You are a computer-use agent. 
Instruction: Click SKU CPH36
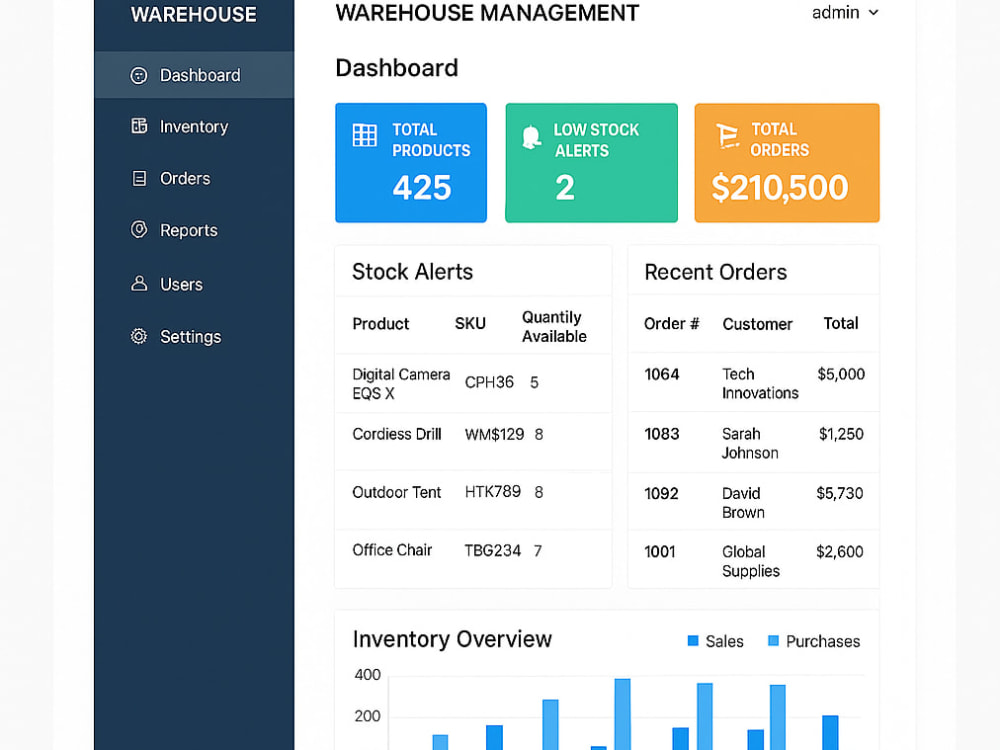click(x=489, y=382)
